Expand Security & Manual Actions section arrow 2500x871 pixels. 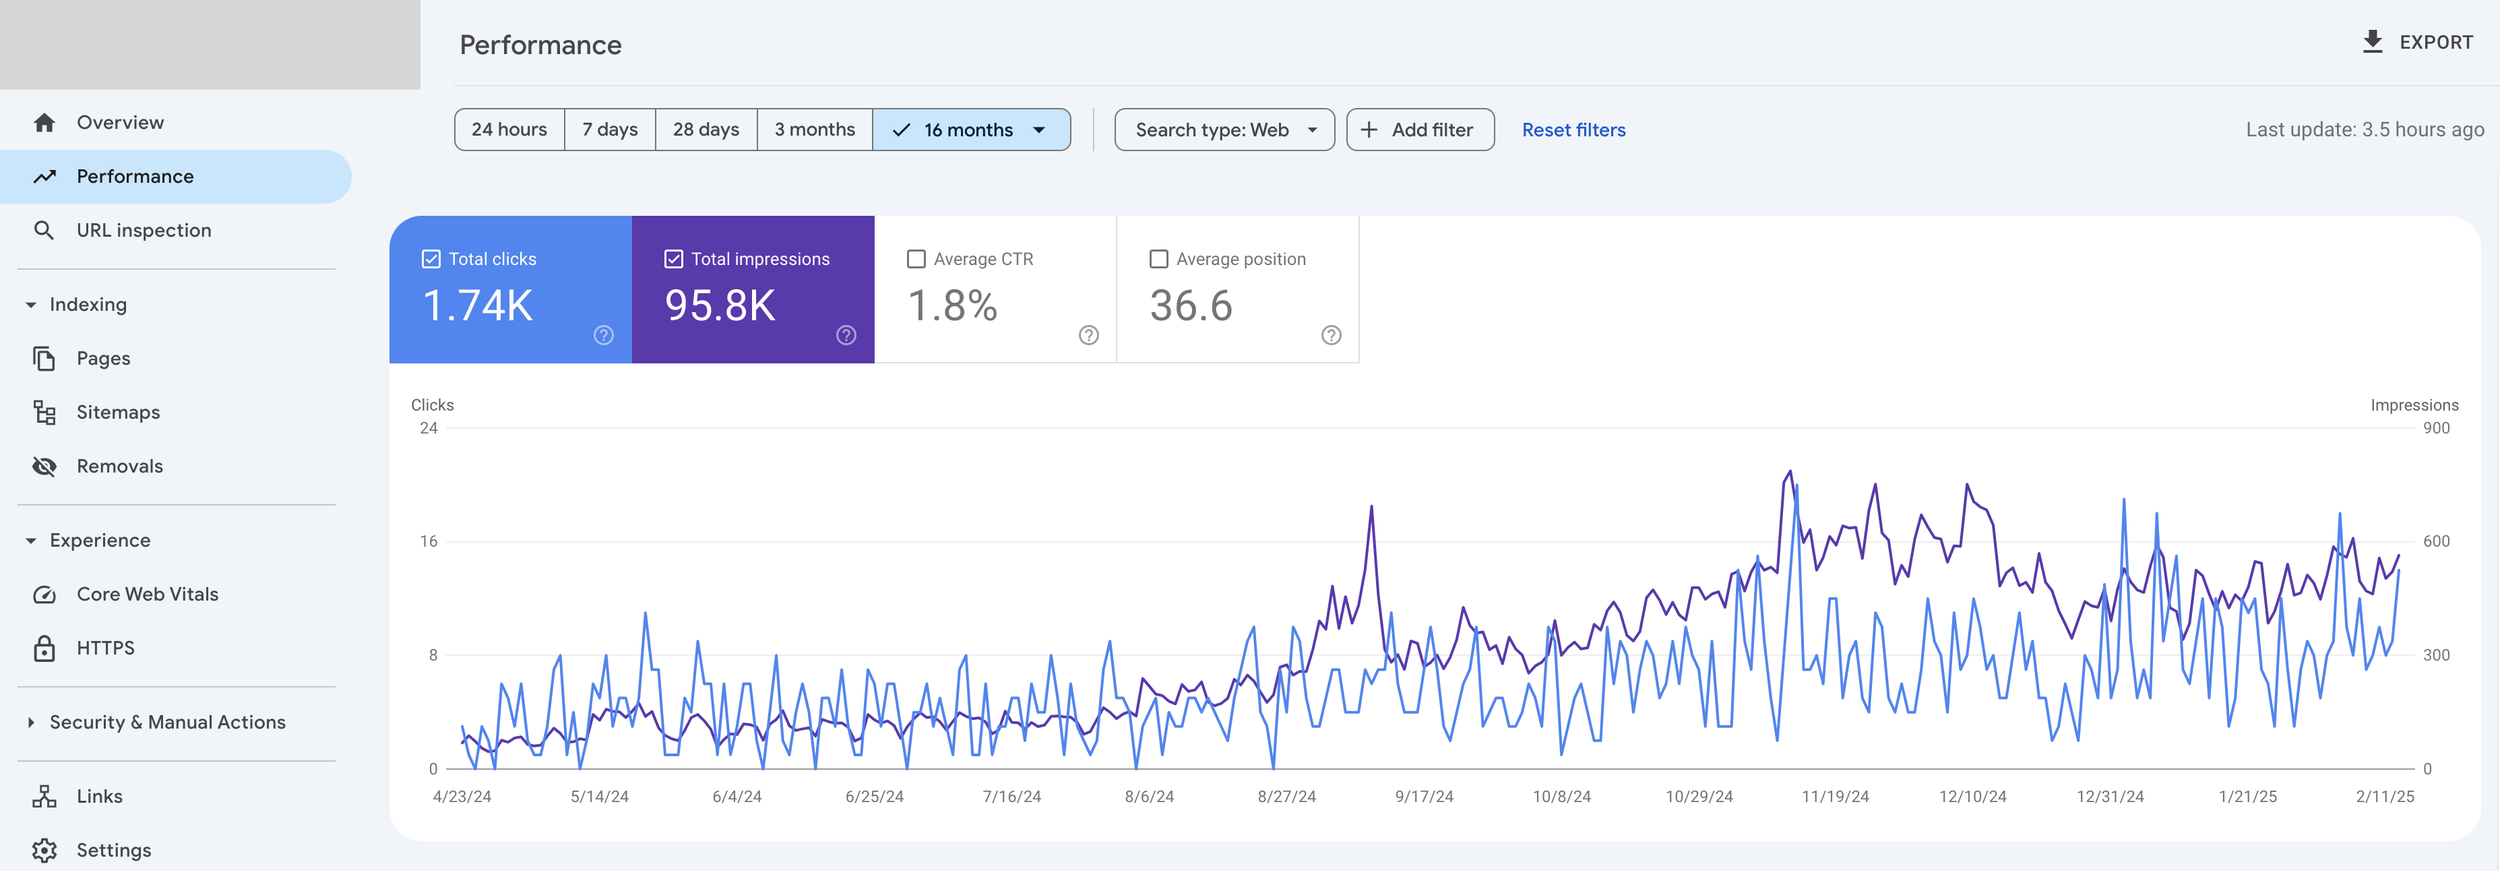click(31, 722)
